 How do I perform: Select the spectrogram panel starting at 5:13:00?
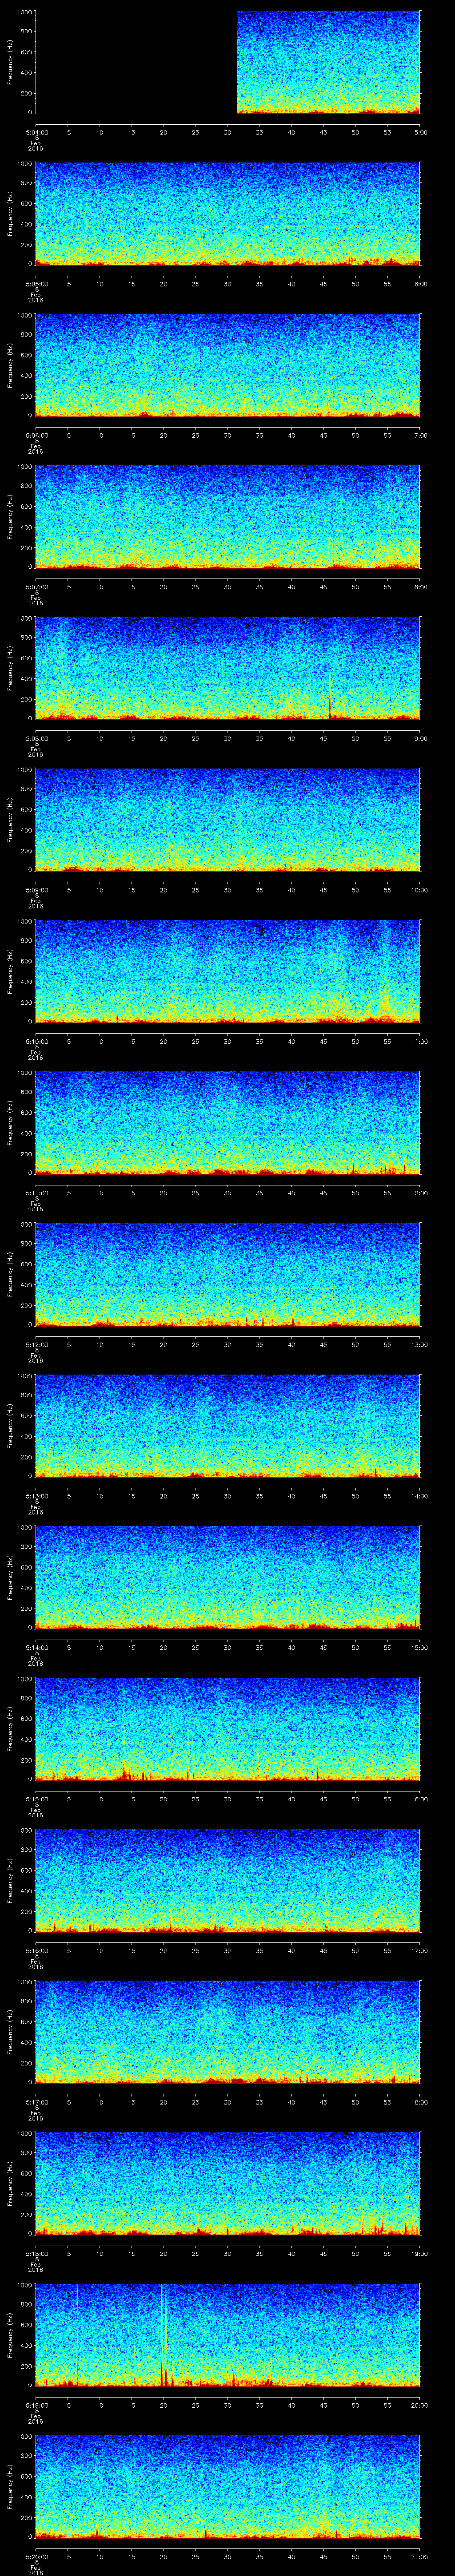pos(228,1425)
